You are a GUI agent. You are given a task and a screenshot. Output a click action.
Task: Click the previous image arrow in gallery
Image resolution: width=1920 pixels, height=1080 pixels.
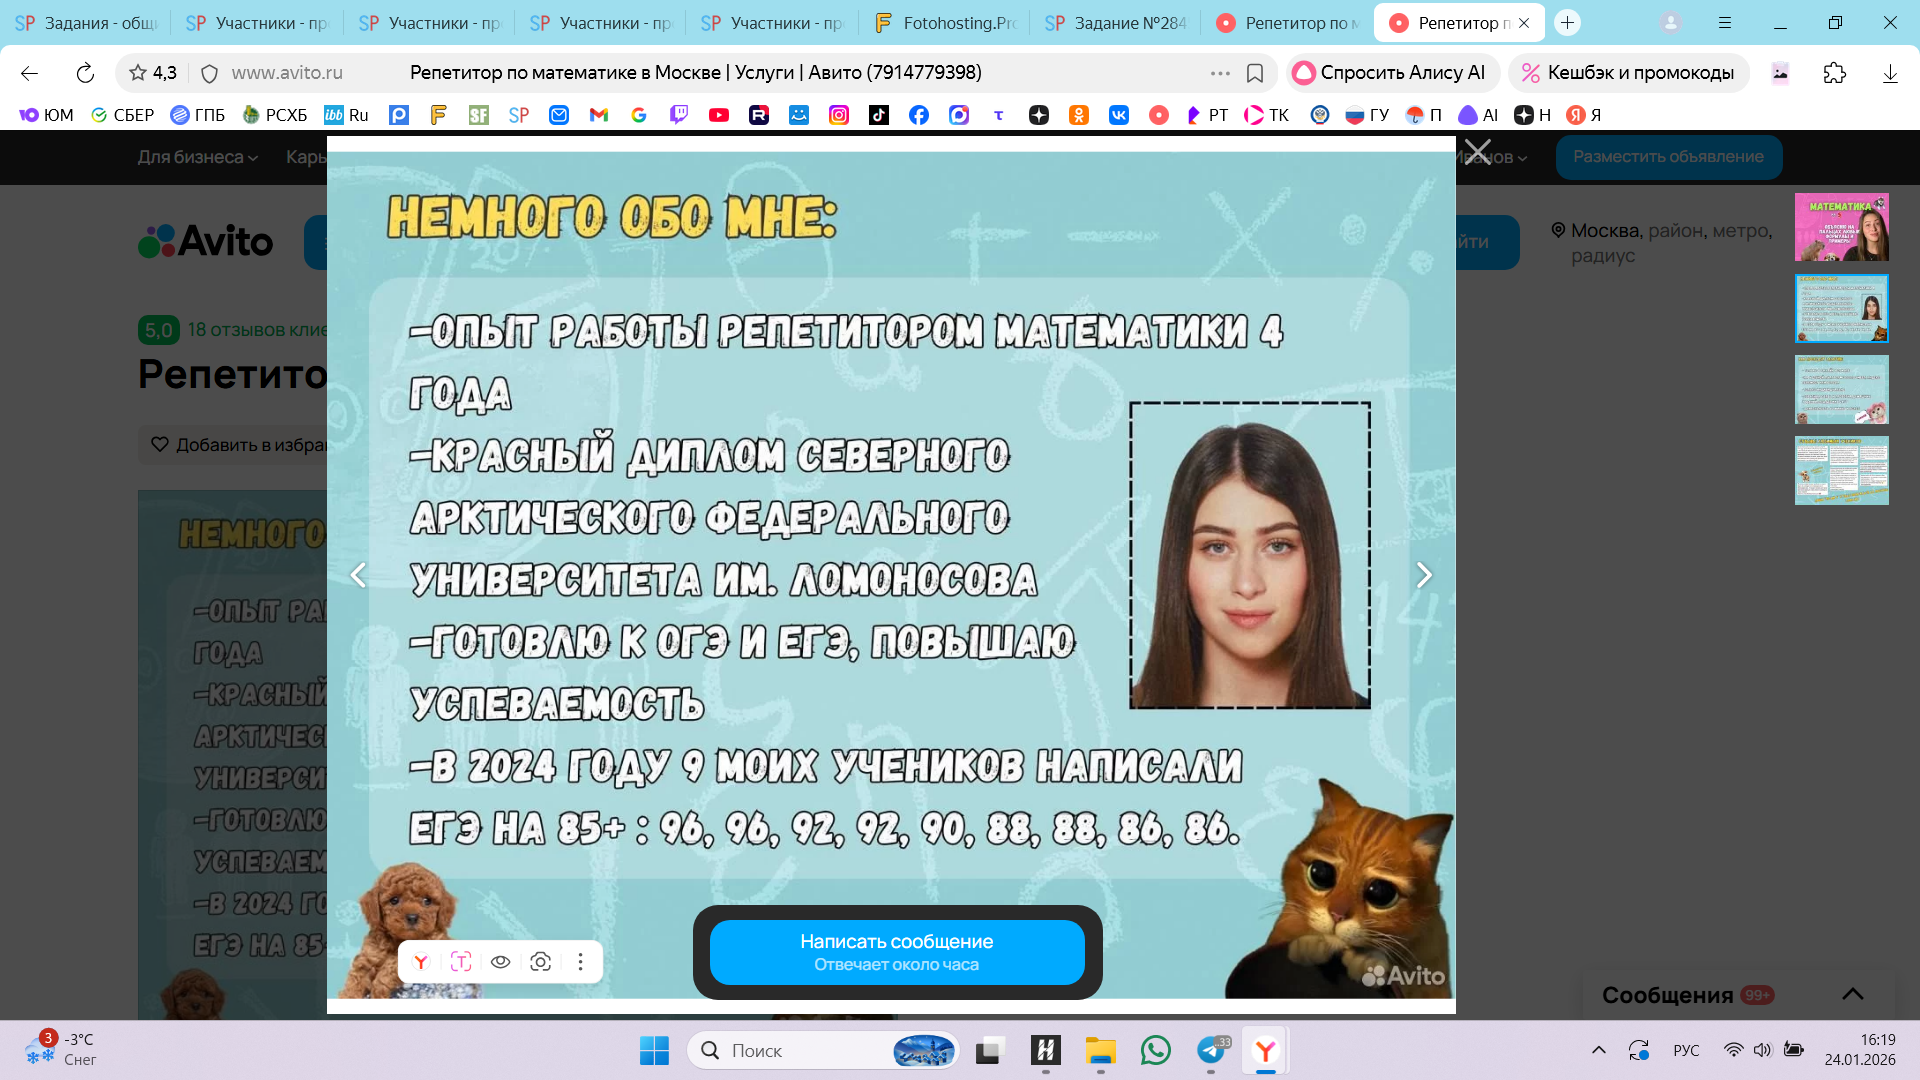(358, 575)
